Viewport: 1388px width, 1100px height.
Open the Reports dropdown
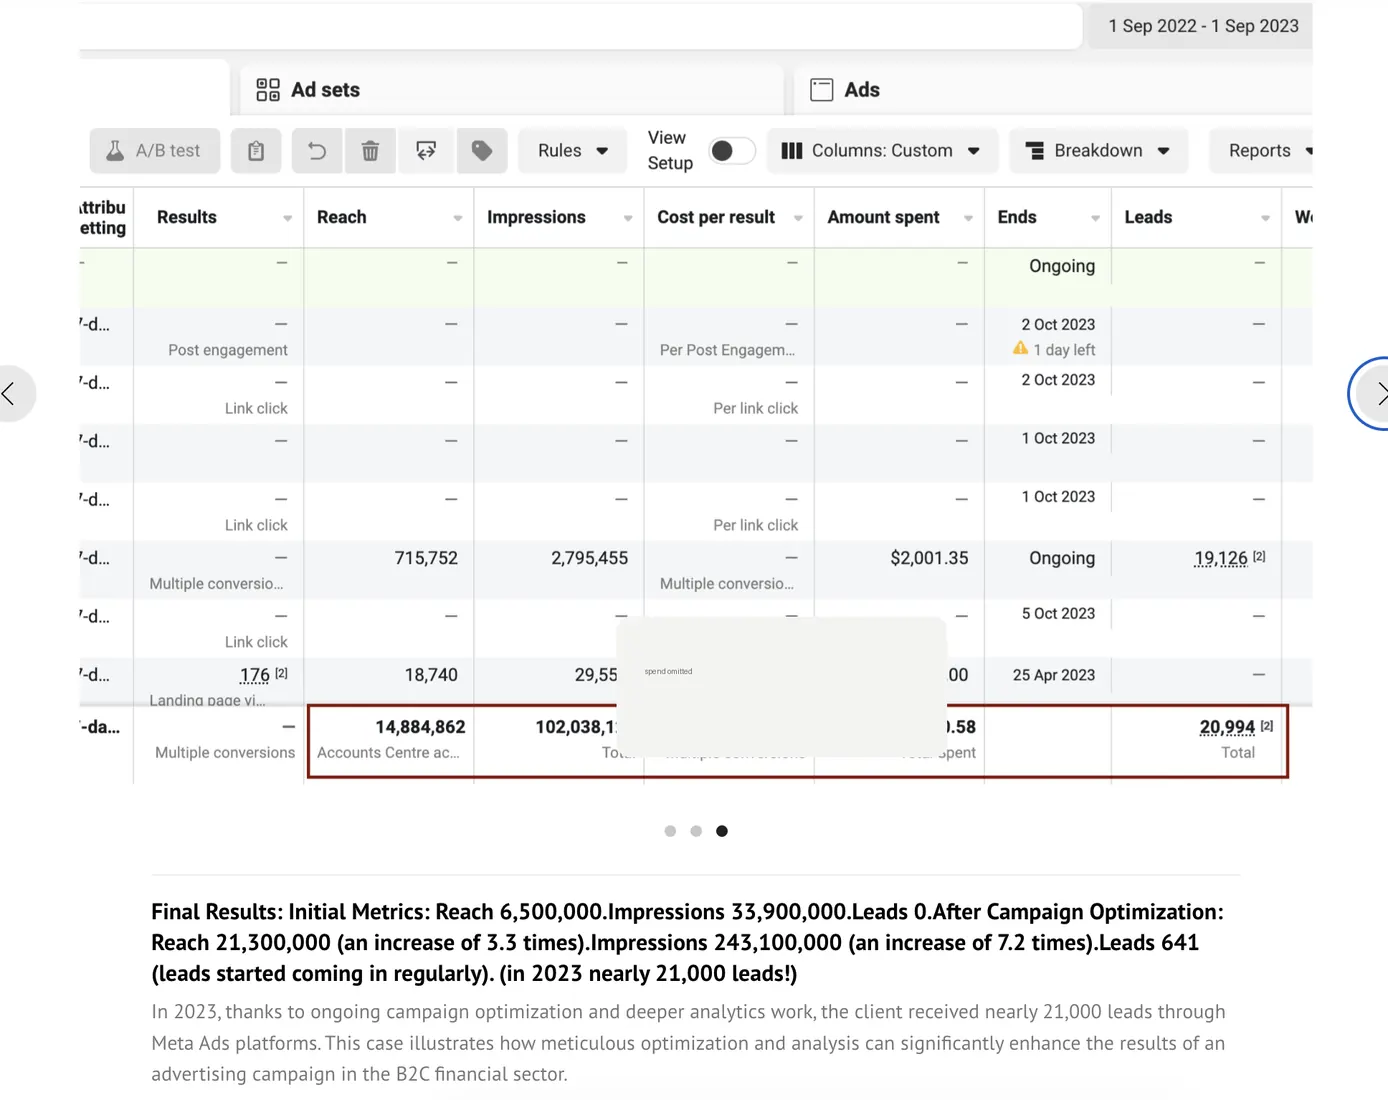1262,151
